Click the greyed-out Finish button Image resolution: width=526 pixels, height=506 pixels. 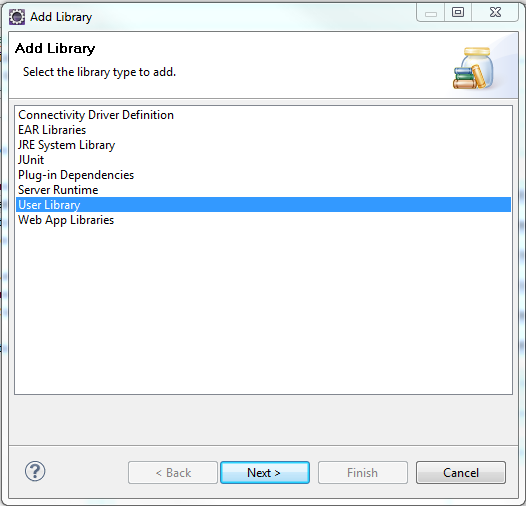363,472
